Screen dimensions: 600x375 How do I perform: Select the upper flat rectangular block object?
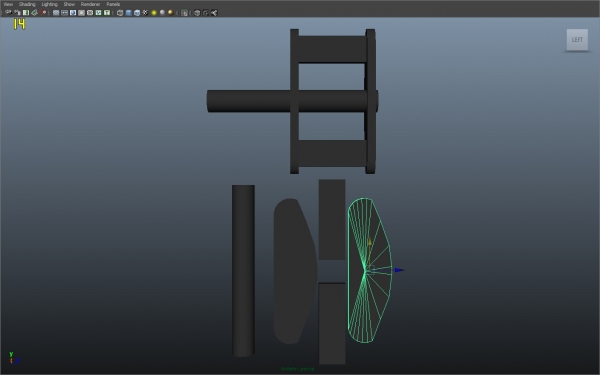point(332,220)
